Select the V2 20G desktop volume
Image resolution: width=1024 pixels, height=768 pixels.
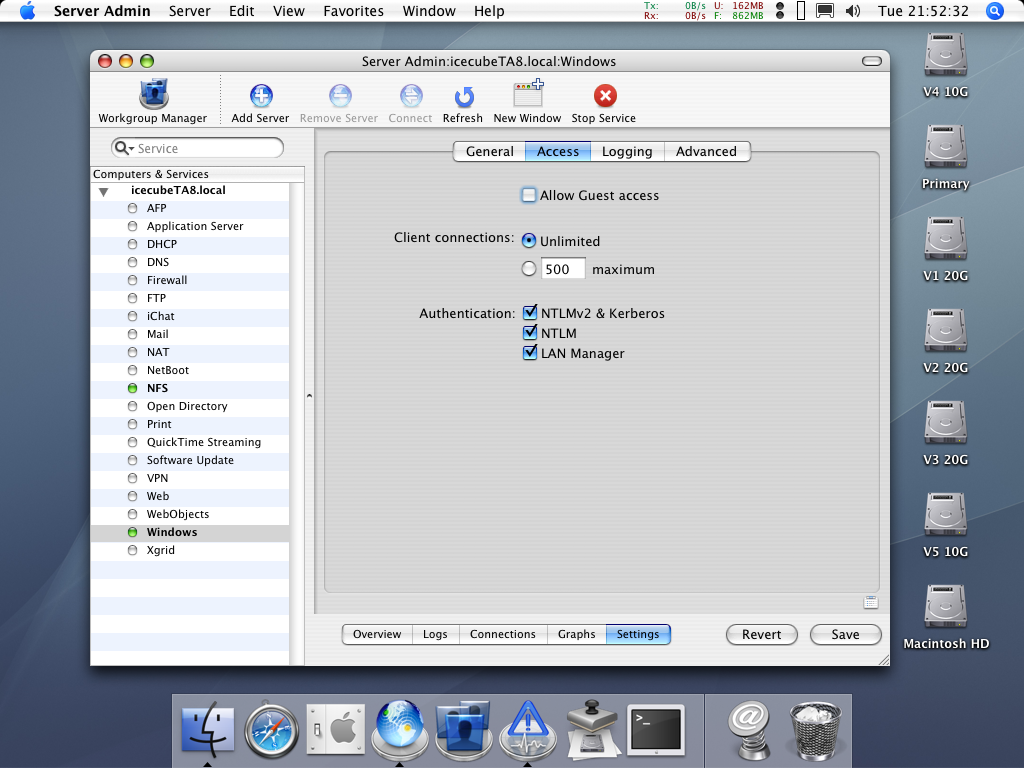pyautogui.click(x=946, y=332)
